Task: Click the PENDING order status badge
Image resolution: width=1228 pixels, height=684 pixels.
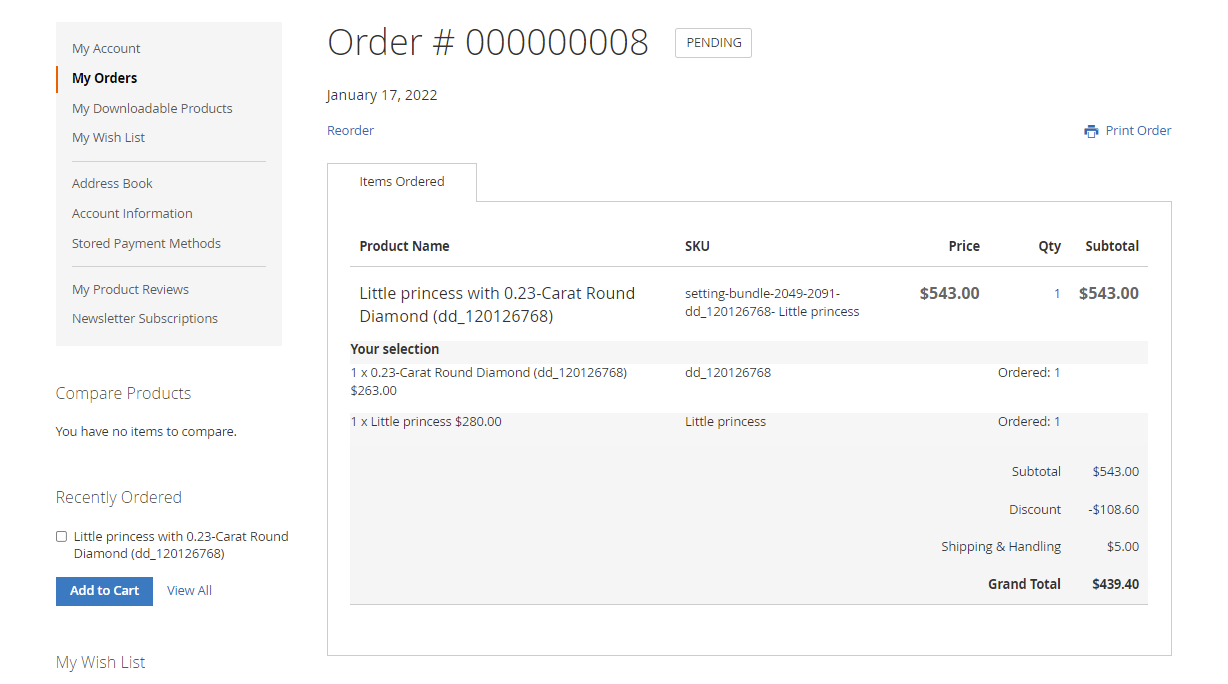Action: tap(713, 43)
